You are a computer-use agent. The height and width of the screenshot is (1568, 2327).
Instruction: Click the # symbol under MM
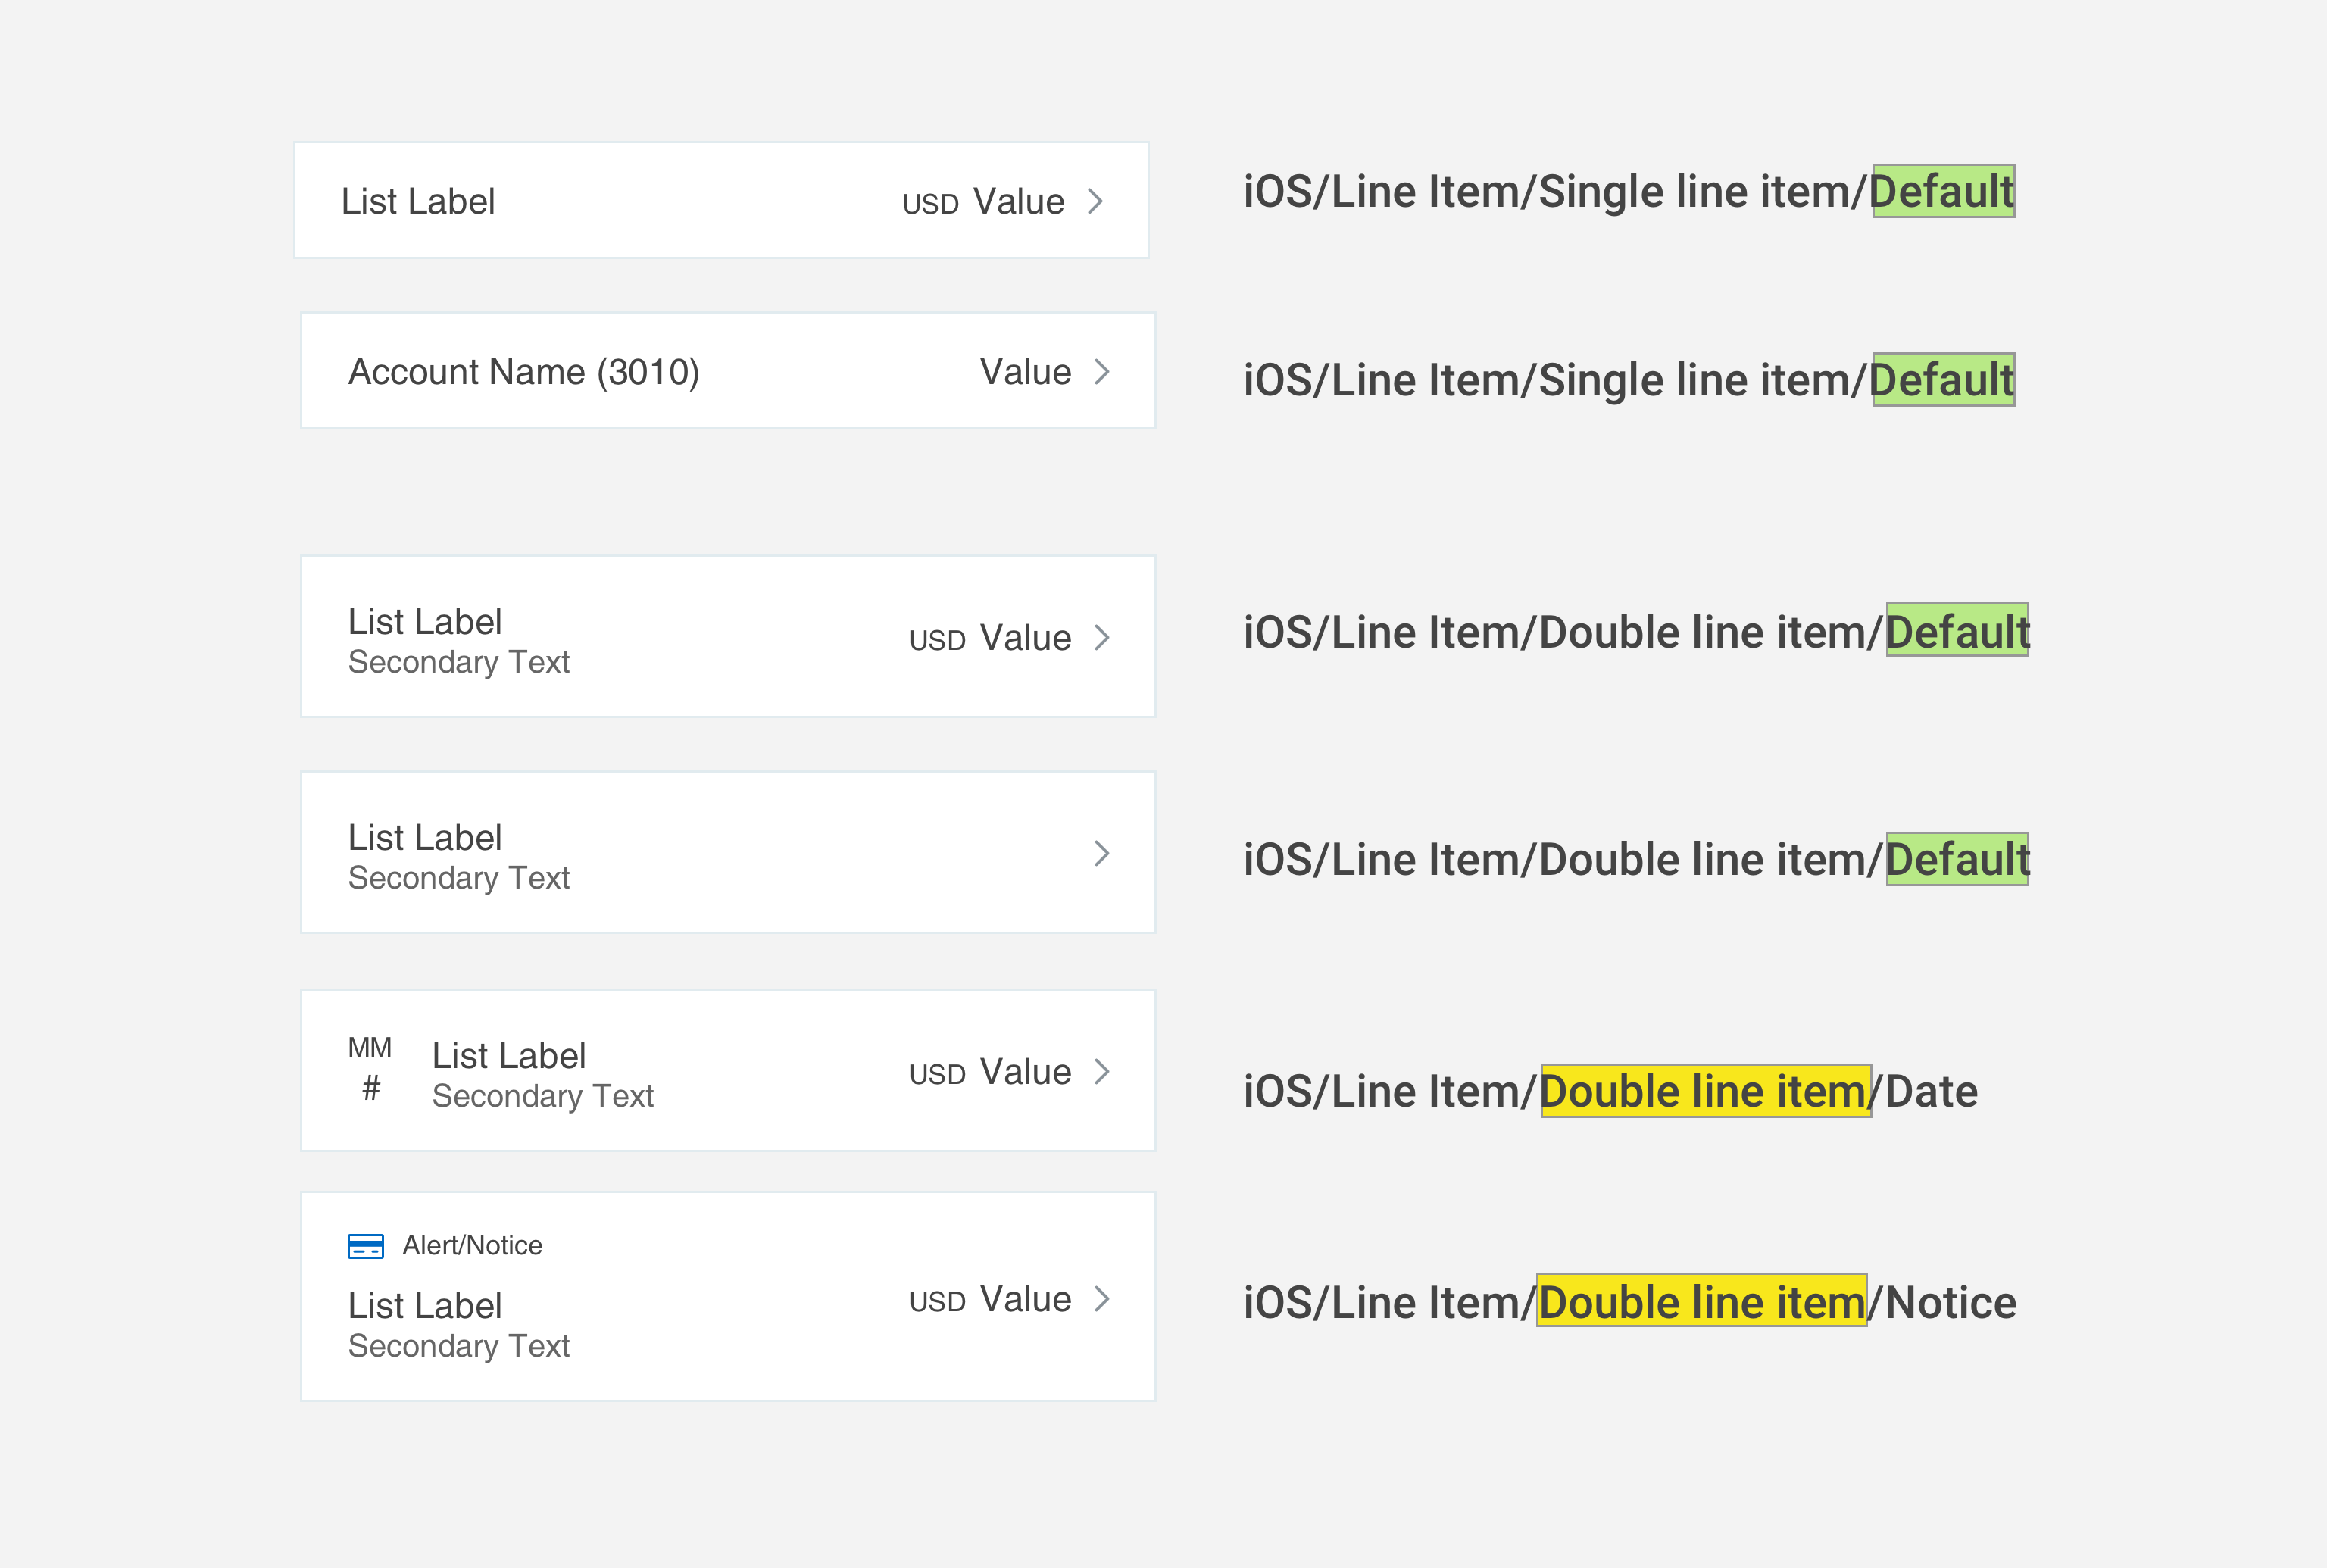click(371, 1088)
